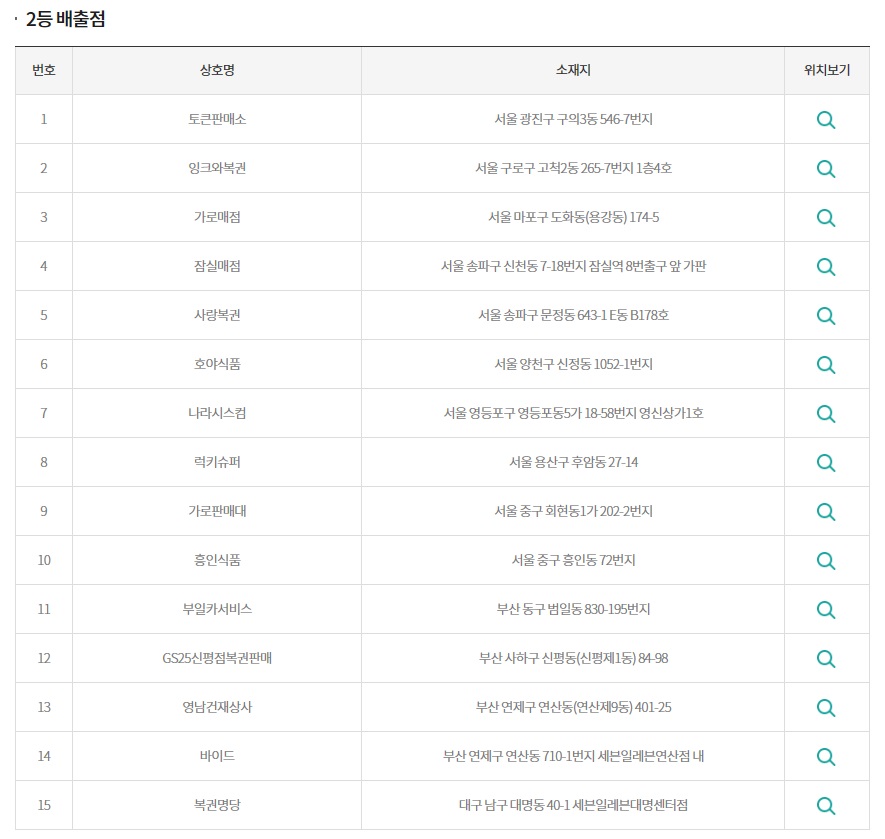Open location view for 토큰판매소

(826, 120)
